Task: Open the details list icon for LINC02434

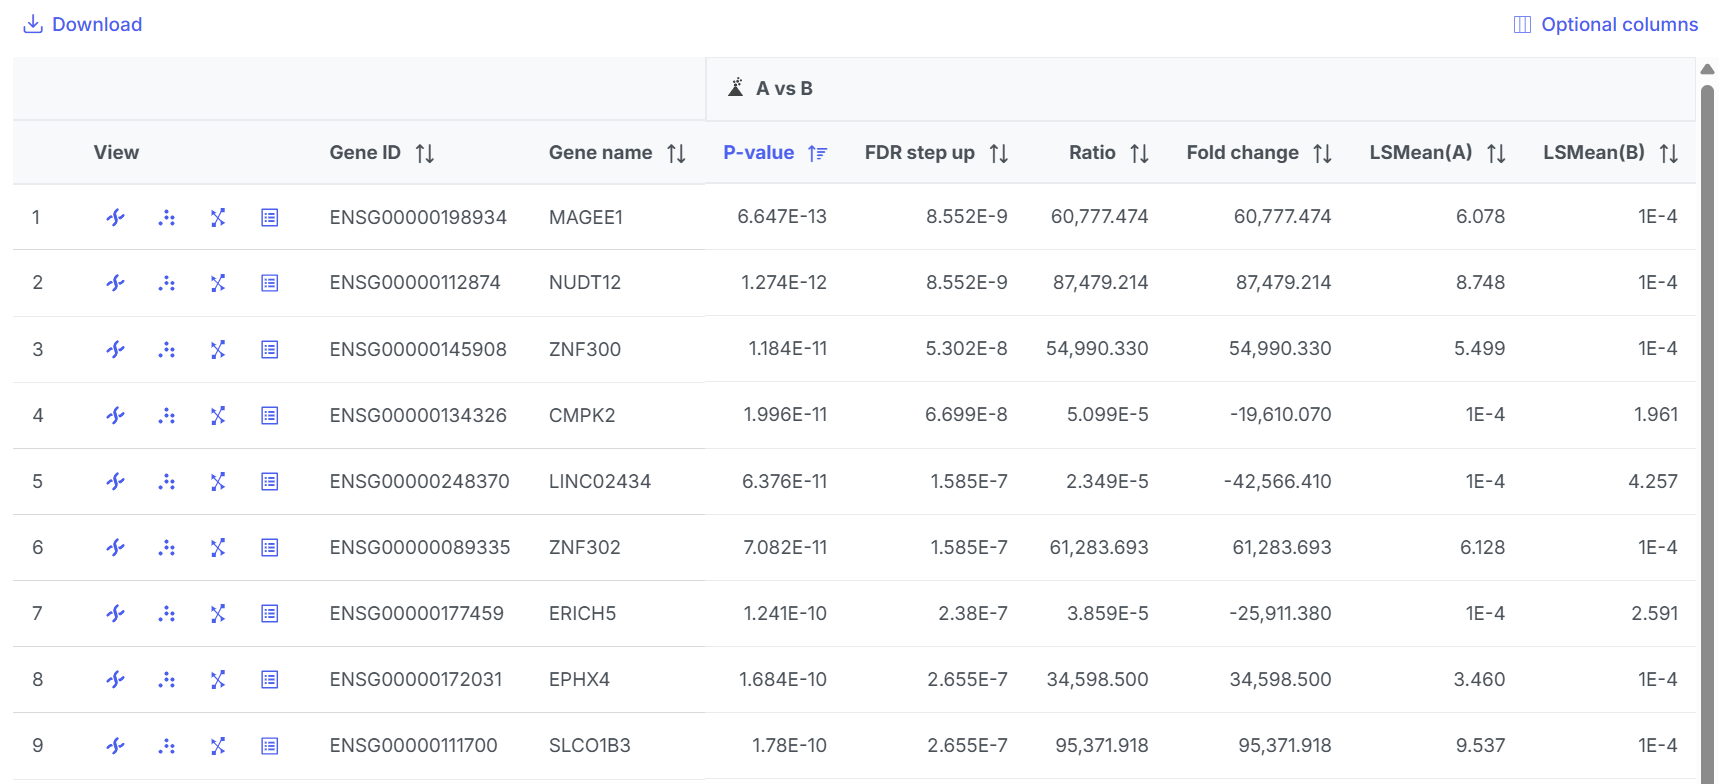Action: [269, 481]
